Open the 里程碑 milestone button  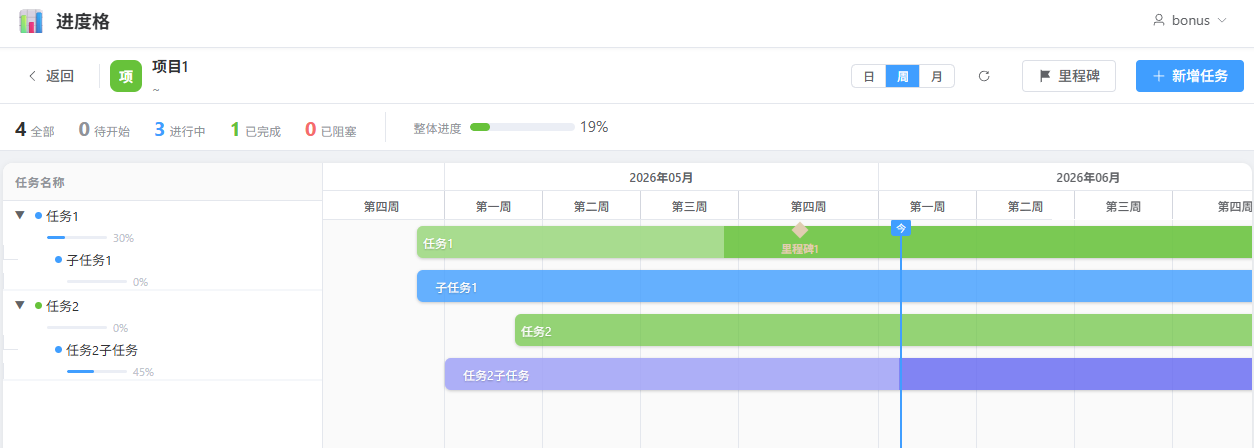(x=1069, y=76)
